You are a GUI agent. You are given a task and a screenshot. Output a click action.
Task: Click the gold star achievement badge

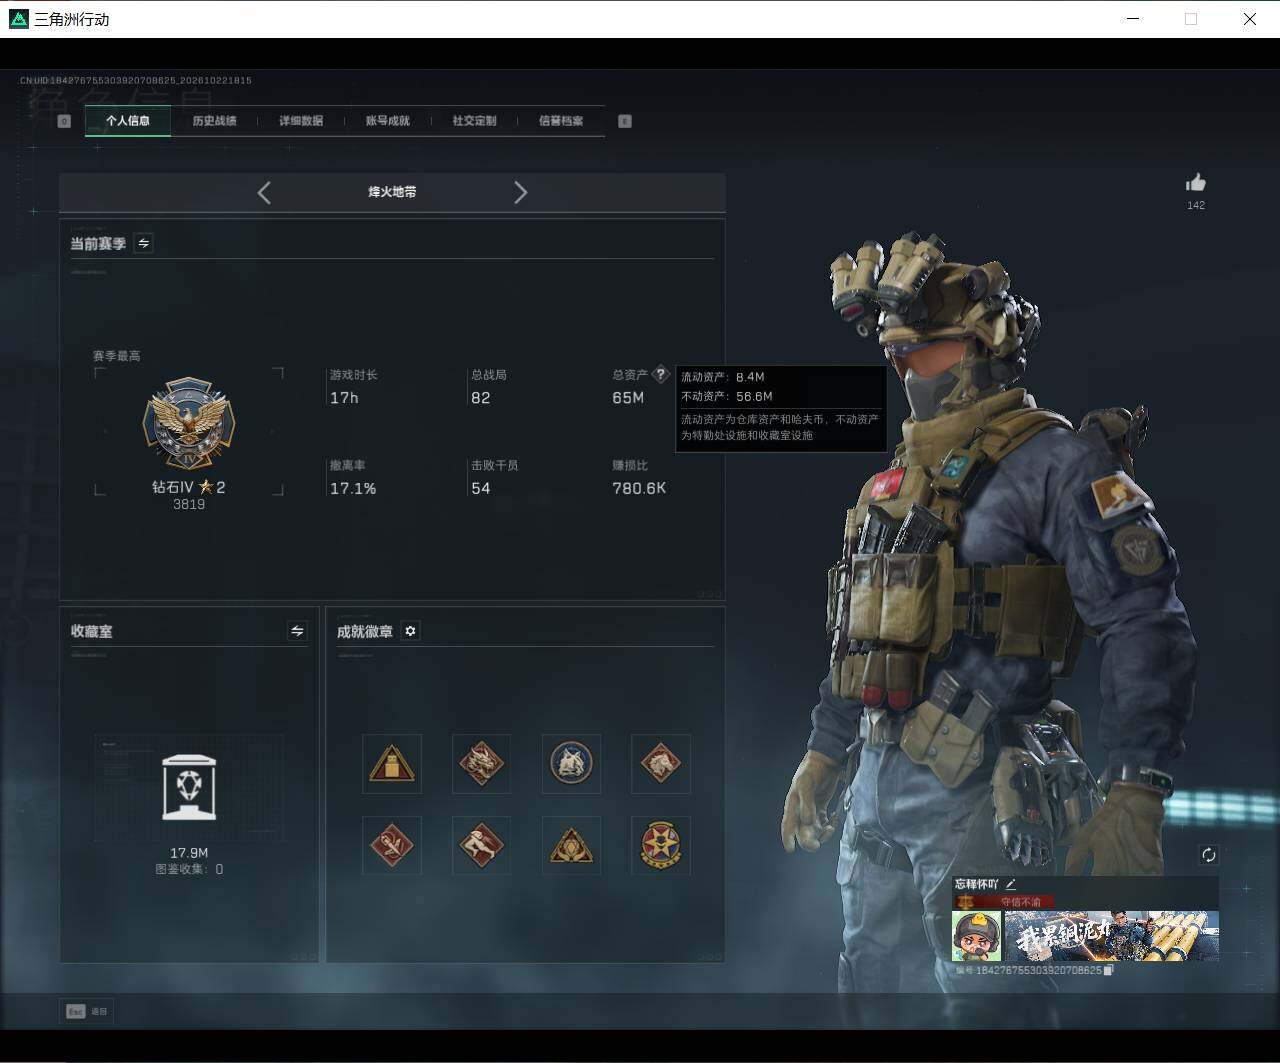point(660,846)
